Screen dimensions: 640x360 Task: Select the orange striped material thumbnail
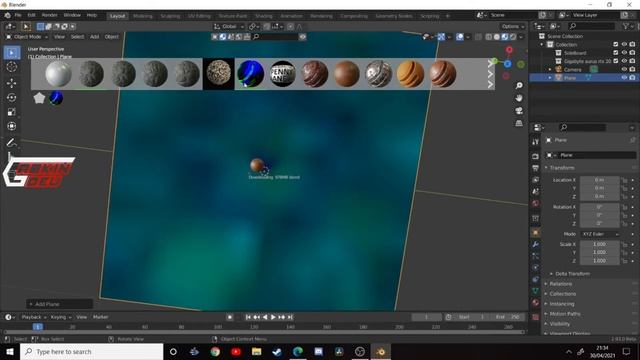[x=410, y=74]
